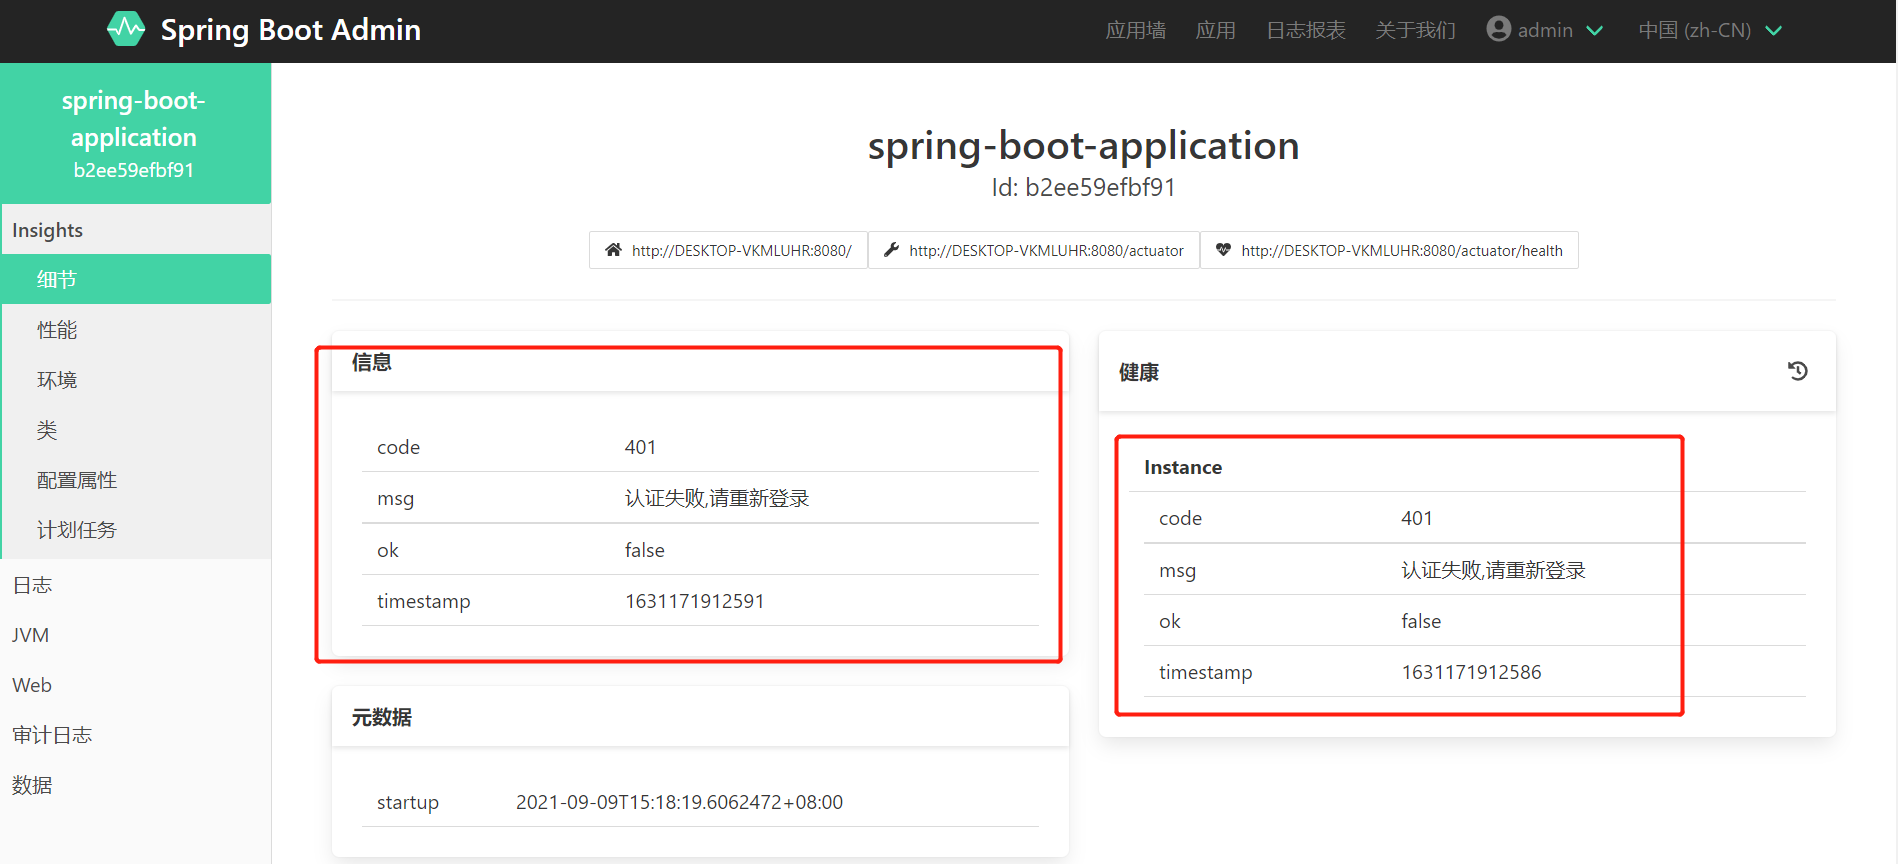Select the 性能 sidebar item
Image resolution: width=1898 pixels, height=864 pixels.
(x=136, y=330)
